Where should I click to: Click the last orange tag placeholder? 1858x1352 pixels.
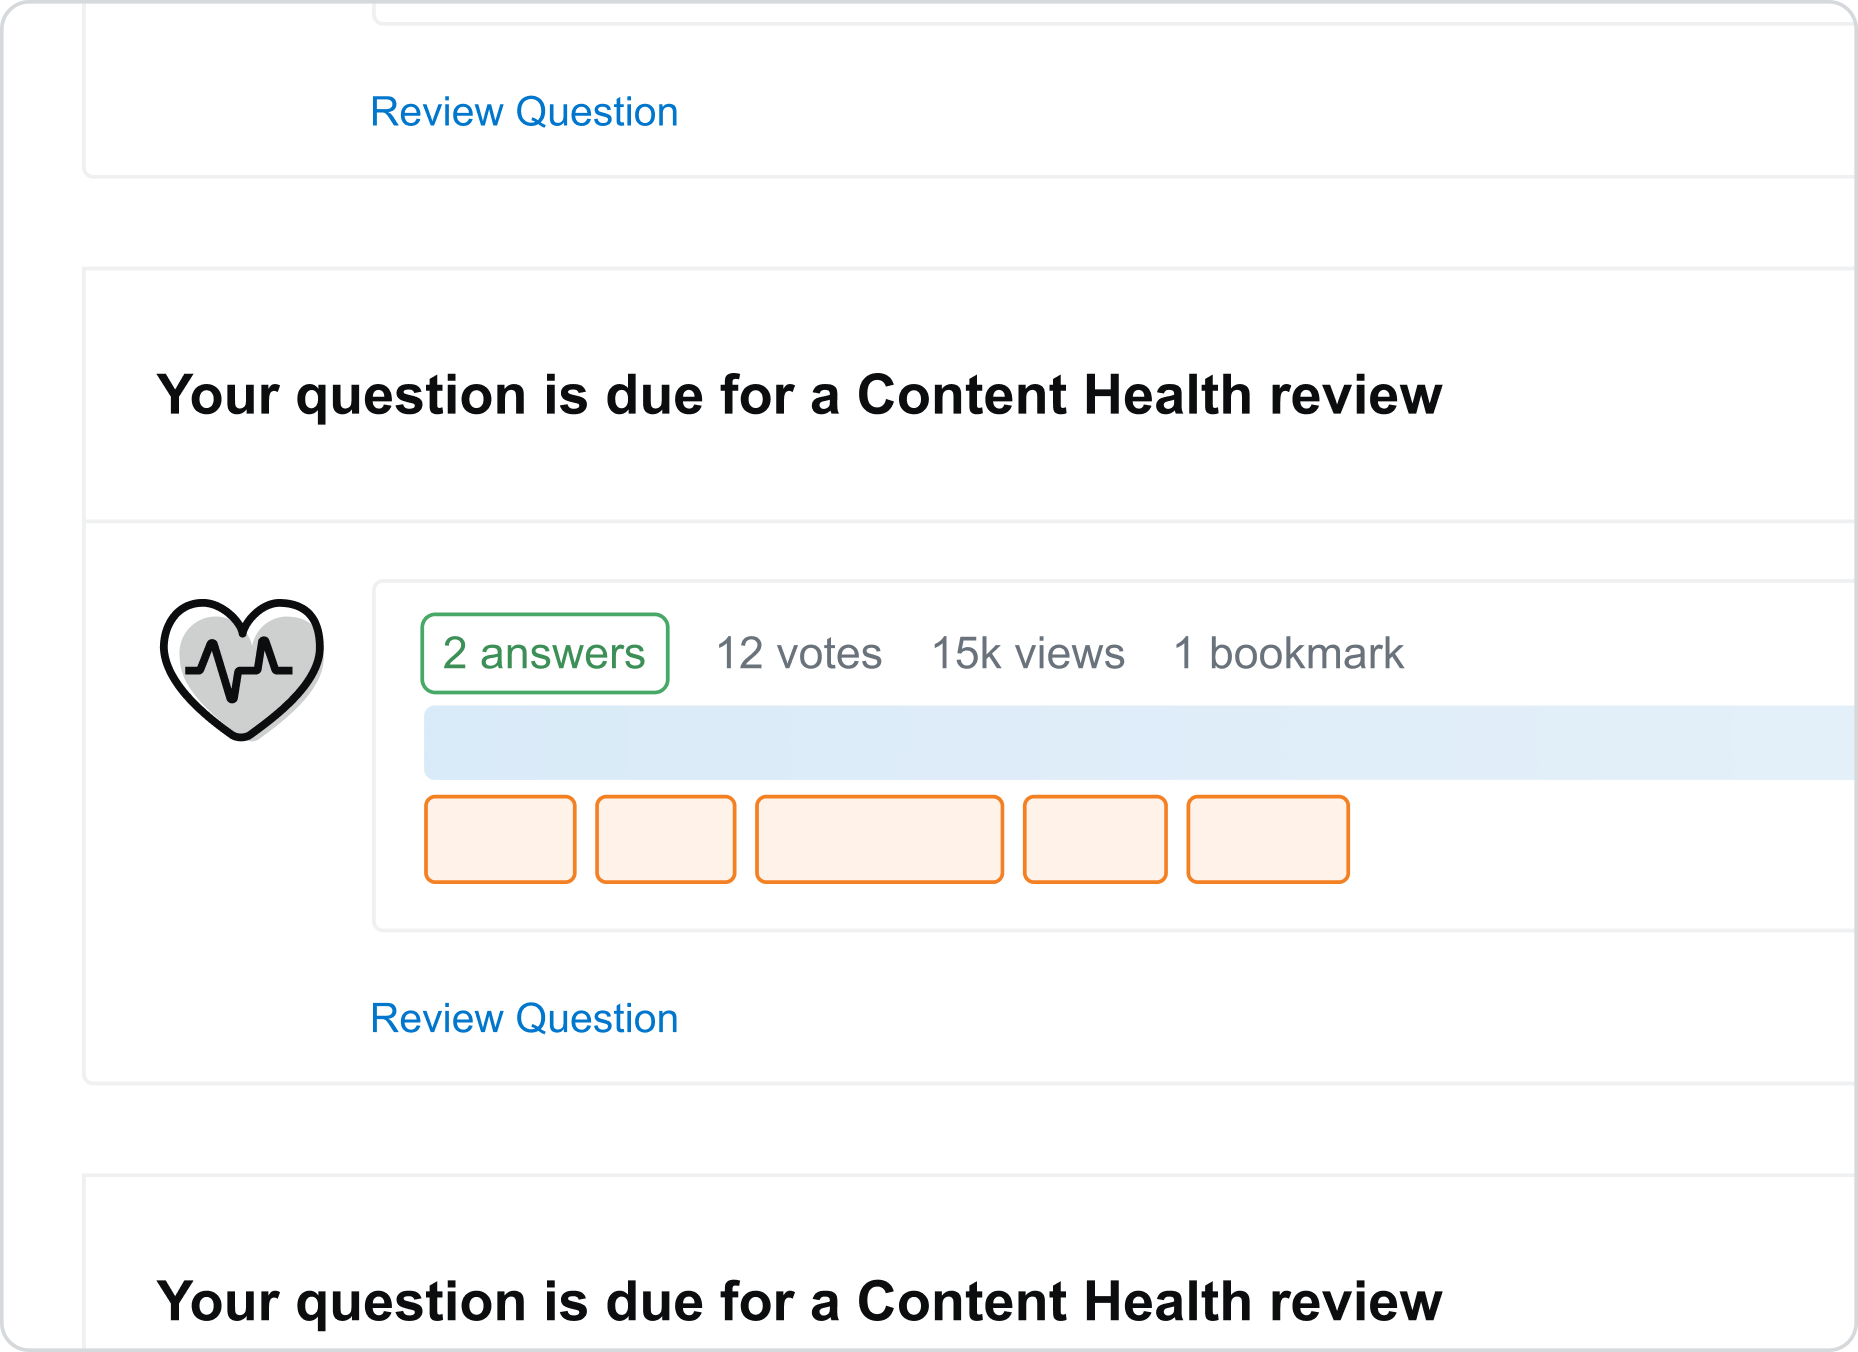tap(1268, 839)
